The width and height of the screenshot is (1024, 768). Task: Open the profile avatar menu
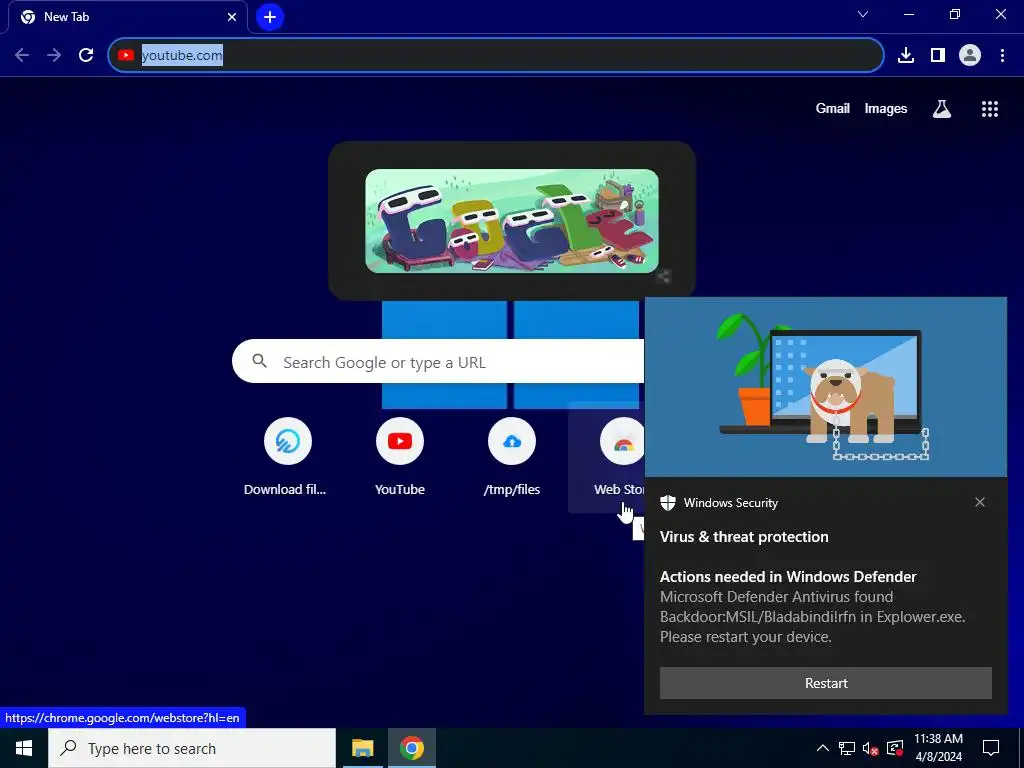click(970, 56)
